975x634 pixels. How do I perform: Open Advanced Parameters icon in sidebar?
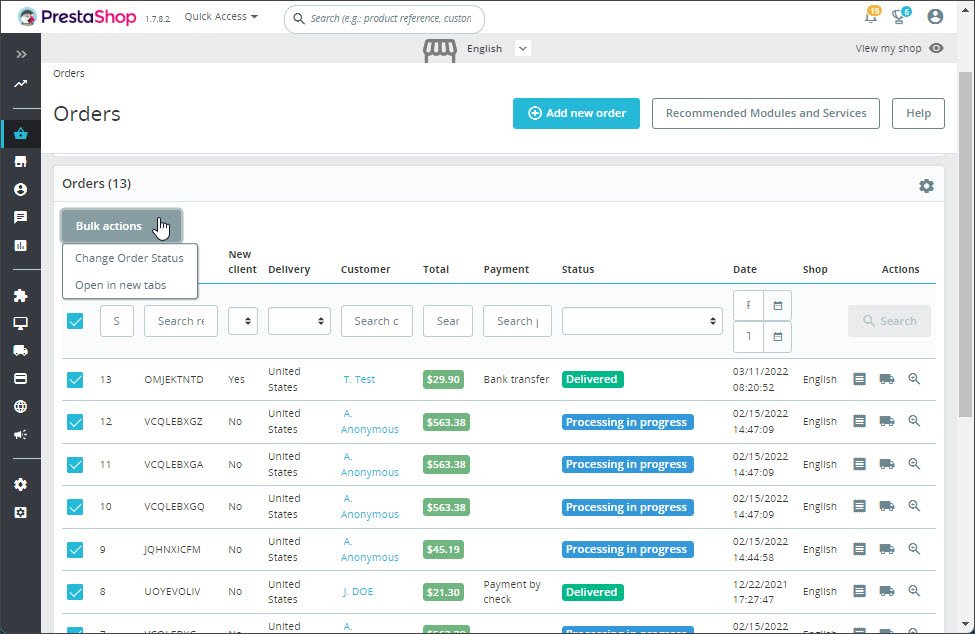21,513
